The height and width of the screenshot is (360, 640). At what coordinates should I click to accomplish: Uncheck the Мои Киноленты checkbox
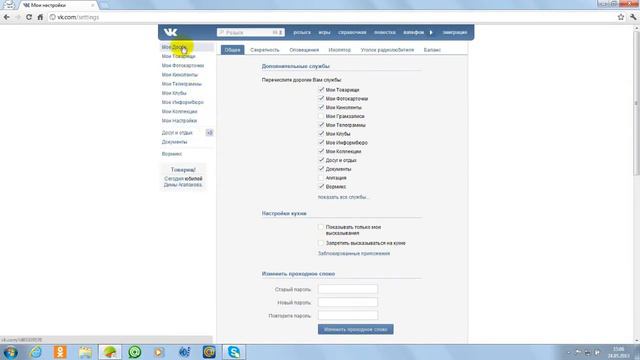click(x=321, y=107)
